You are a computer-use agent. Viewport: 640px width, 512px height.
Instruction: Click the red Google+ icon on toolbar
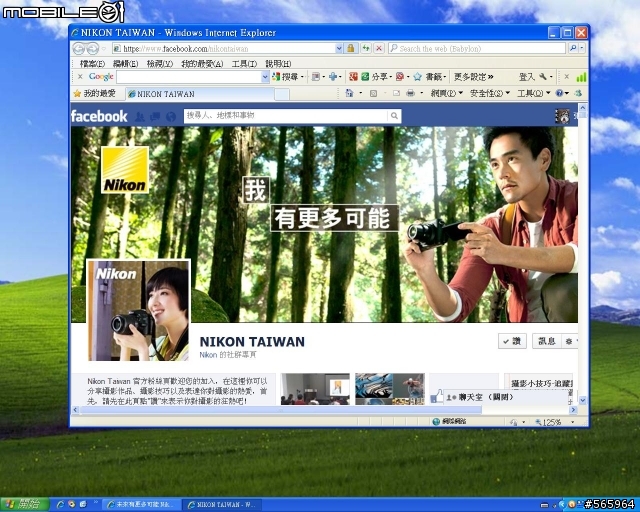[x=353, y=76]
